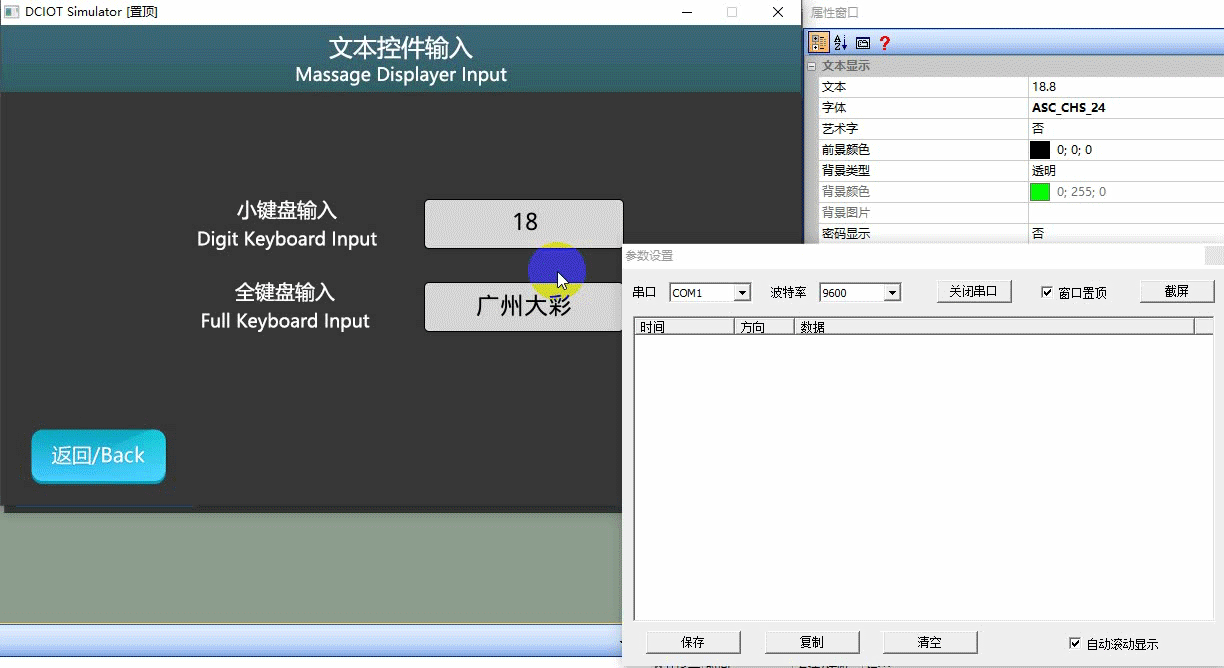
Task: Click the 关闭串口 button
Action: (974, 291)
